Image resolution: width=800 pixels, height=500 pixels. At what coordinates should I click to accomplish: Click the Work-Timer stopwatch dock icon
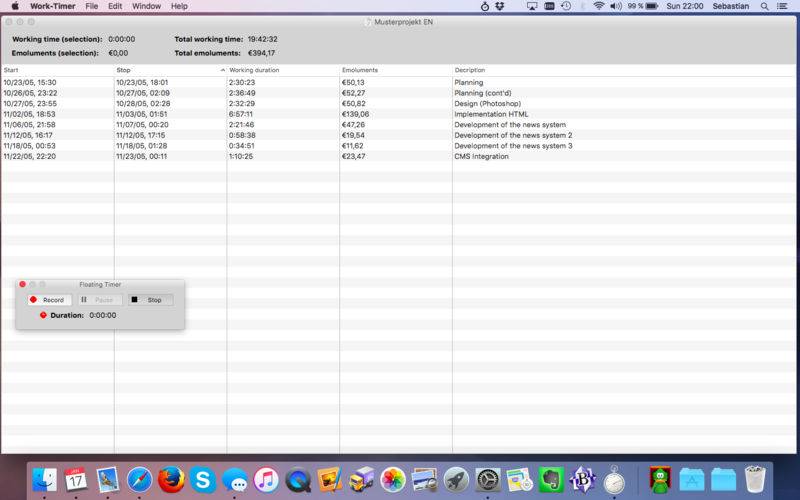pos(614,480)
